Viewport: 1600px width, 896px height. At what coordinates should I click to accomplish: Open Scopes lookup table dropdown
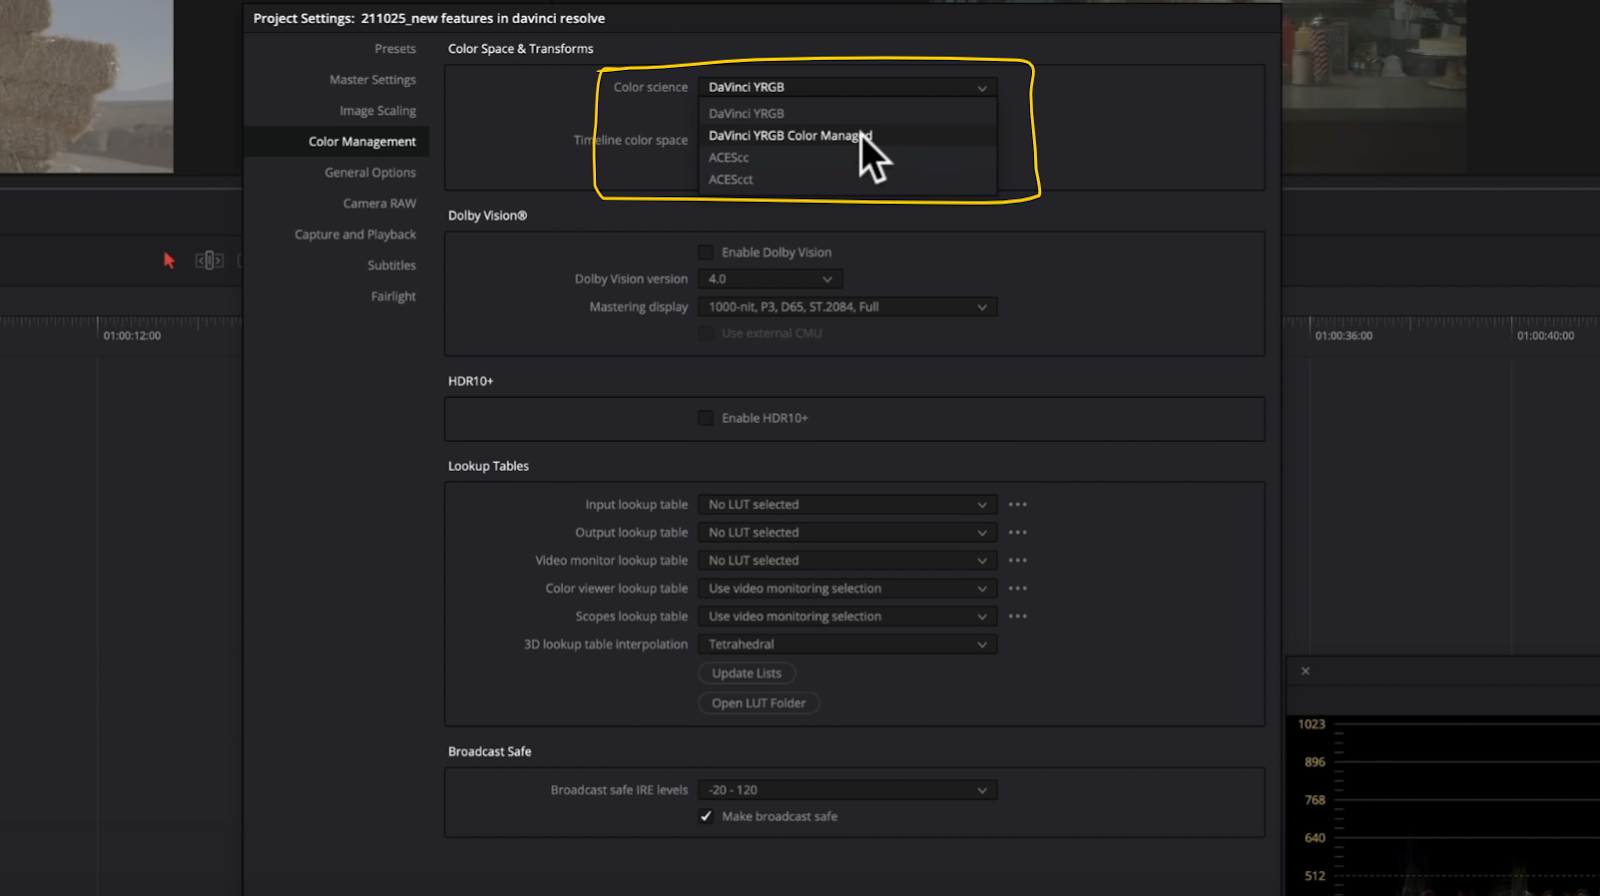coord(847,617)
